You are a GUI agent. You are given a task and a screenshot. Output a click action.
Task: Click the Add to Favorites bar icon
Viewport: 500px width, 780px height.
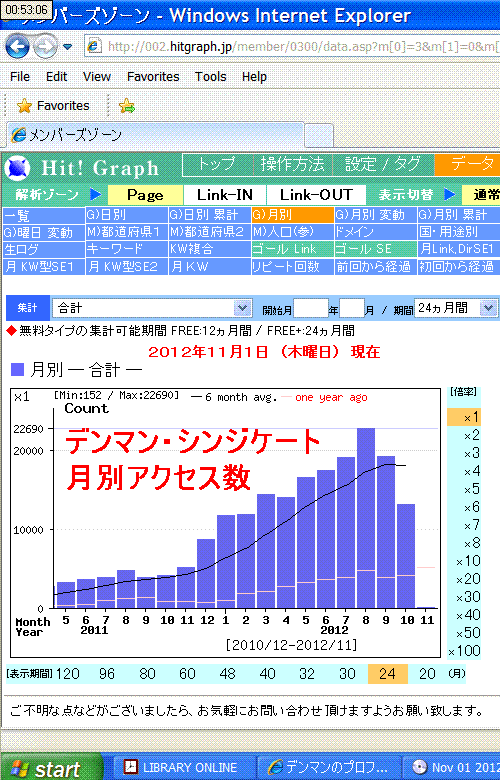click(x=127, y=106)
